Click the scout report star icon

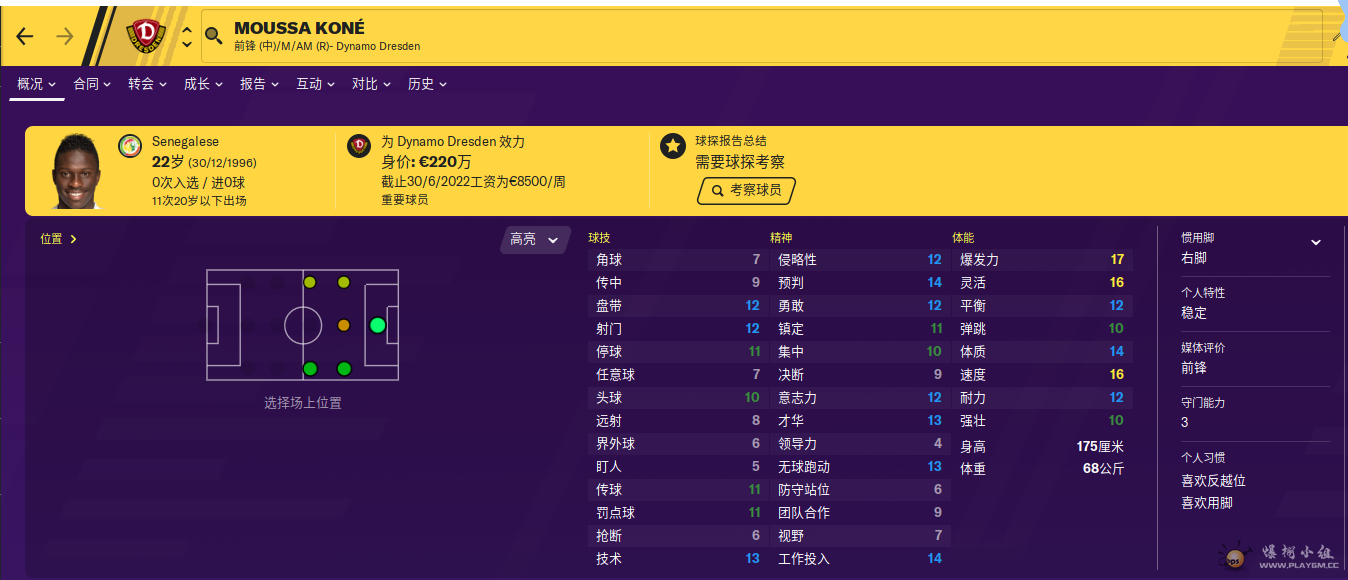coord(672,146)
